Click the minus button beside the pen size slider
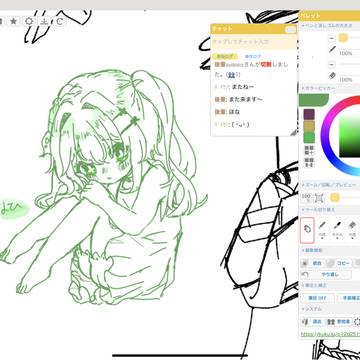Screen dimensions: 360x360 331,38
